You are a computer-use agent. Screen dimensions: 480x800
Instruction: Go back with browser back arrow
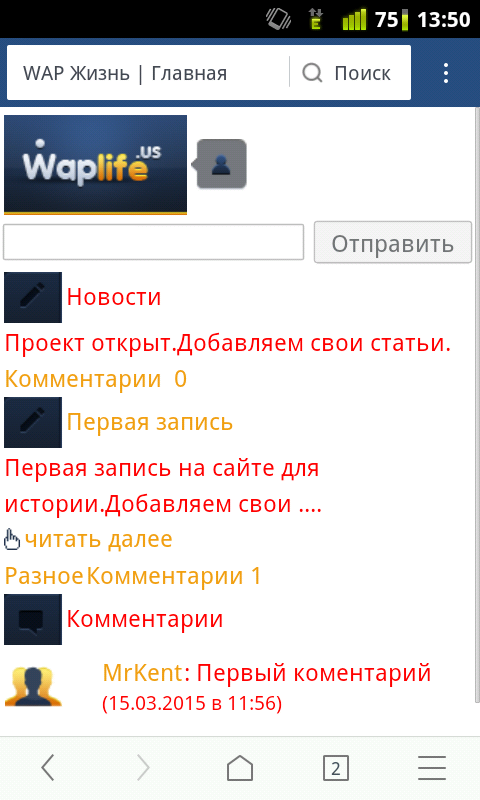pos(48,768)
